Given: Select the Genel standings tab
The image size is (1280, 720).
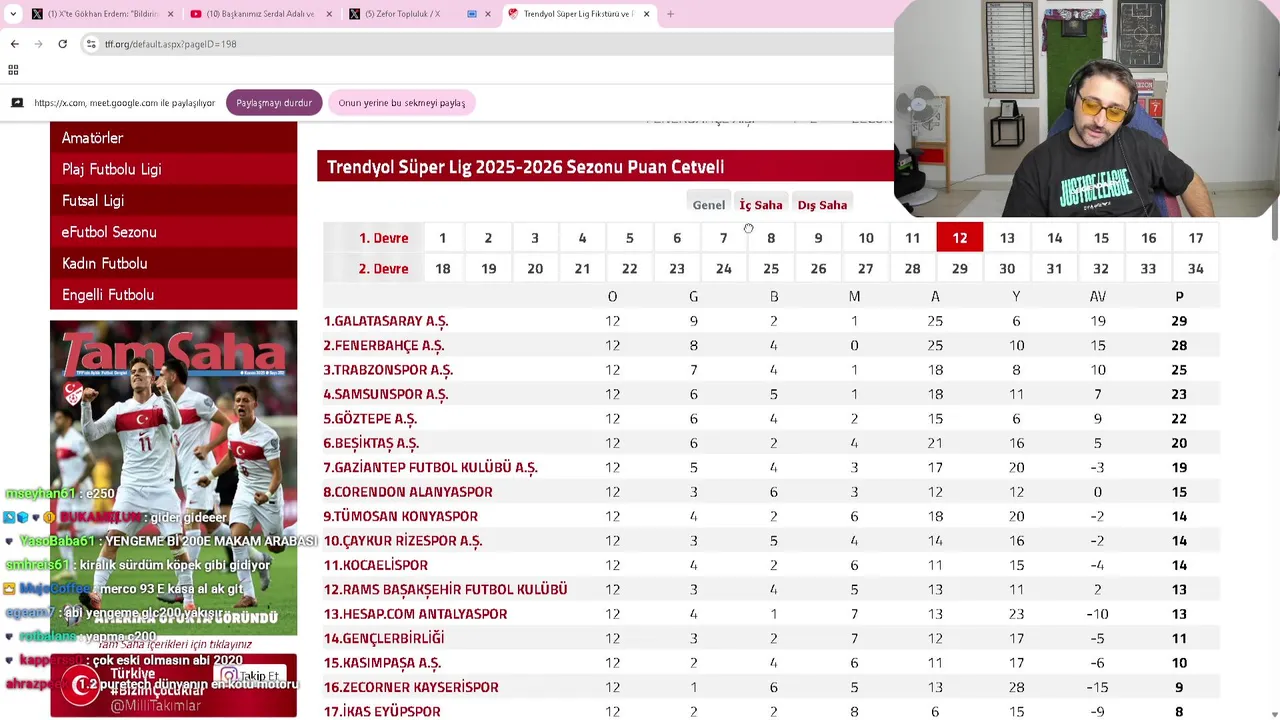Looking at the screenshot, I should tap(709, 205).
